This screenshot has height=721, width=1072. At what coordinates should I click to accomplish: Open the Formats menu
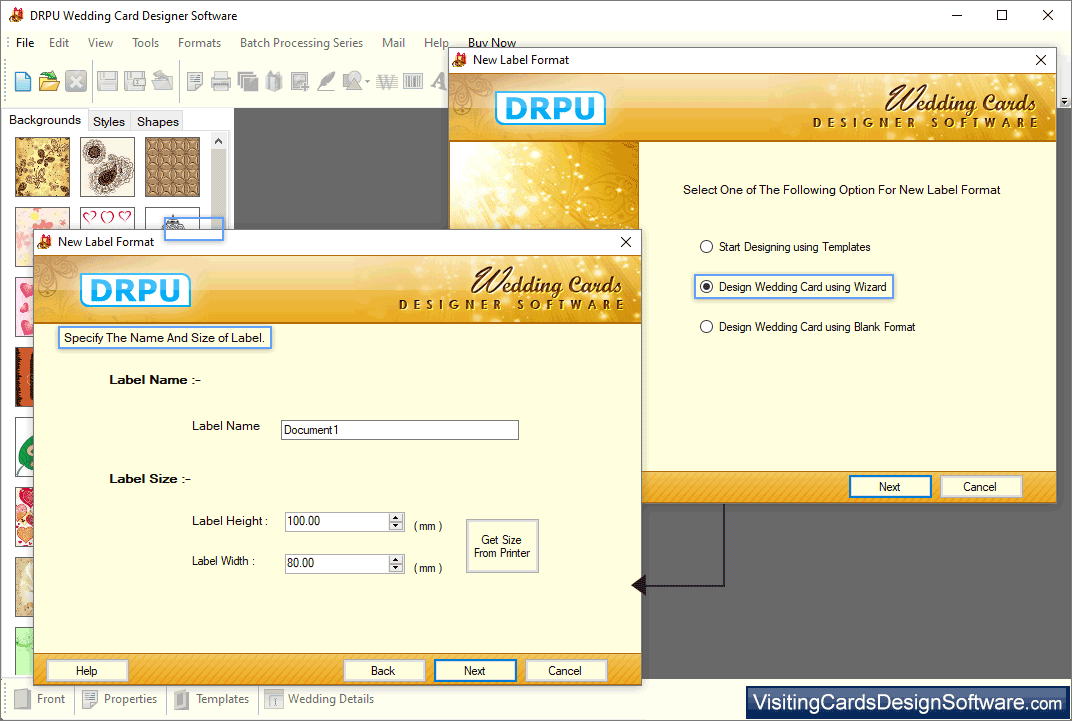pyautogui.click(x=200, y=42)
